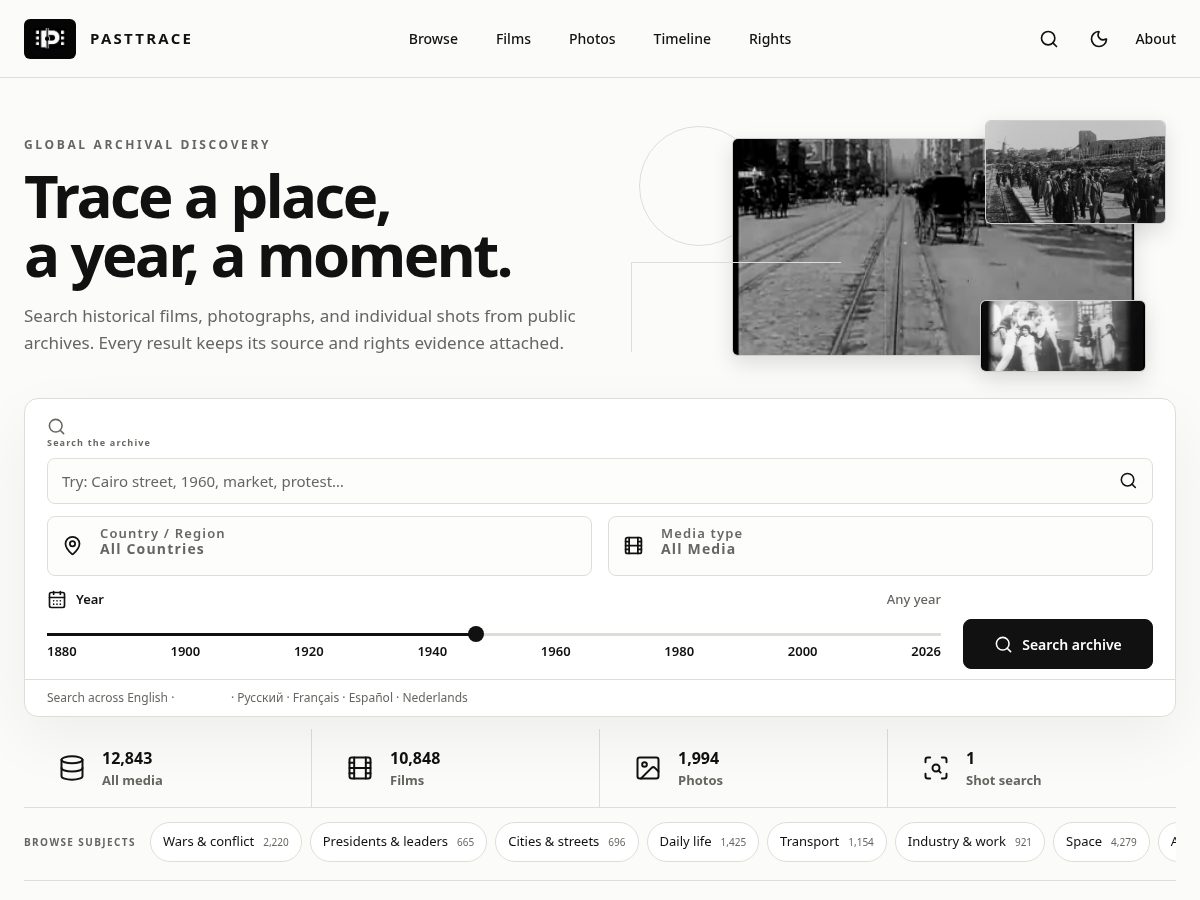Click the magnifier icon inside search field

[1128, 481]
